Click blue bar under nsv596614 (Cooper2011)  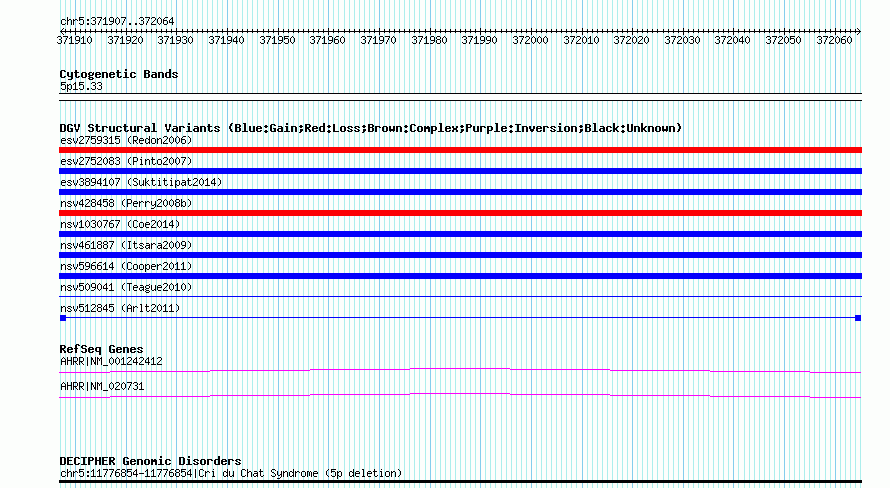tap(460, 276)
